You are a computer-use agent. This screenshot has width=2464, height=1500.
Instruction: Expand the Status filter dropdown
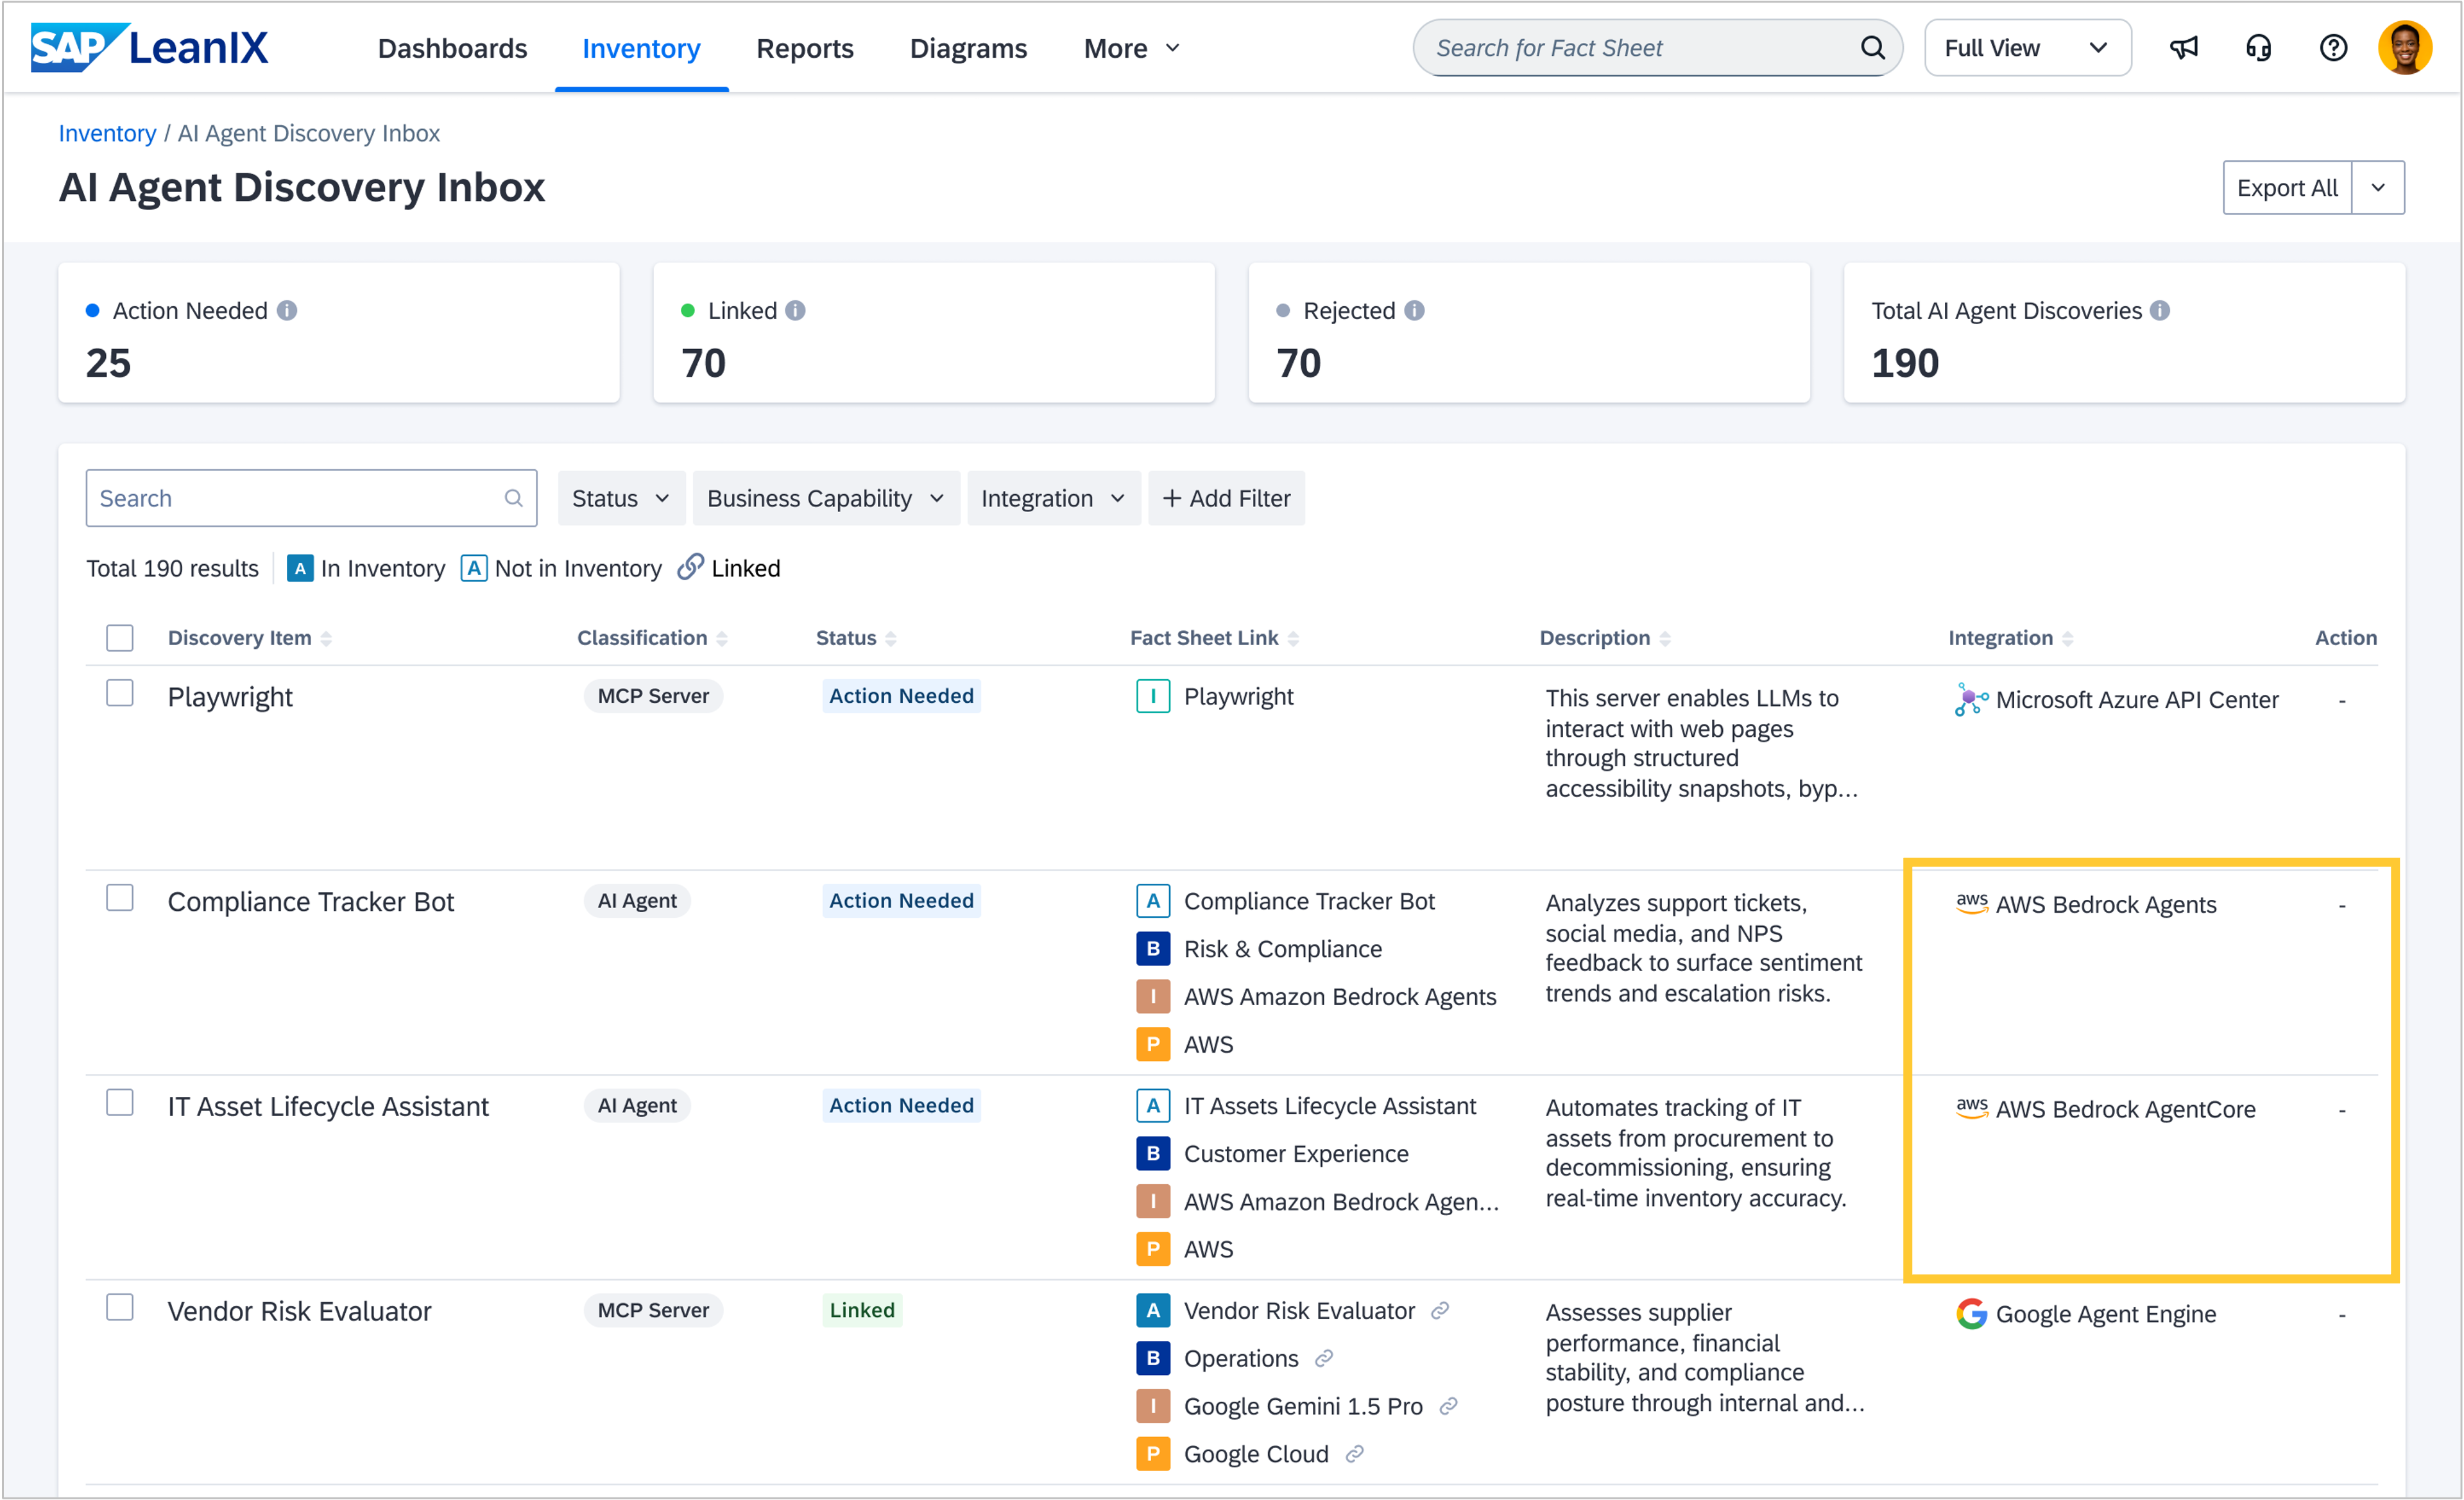pos(620,498)
